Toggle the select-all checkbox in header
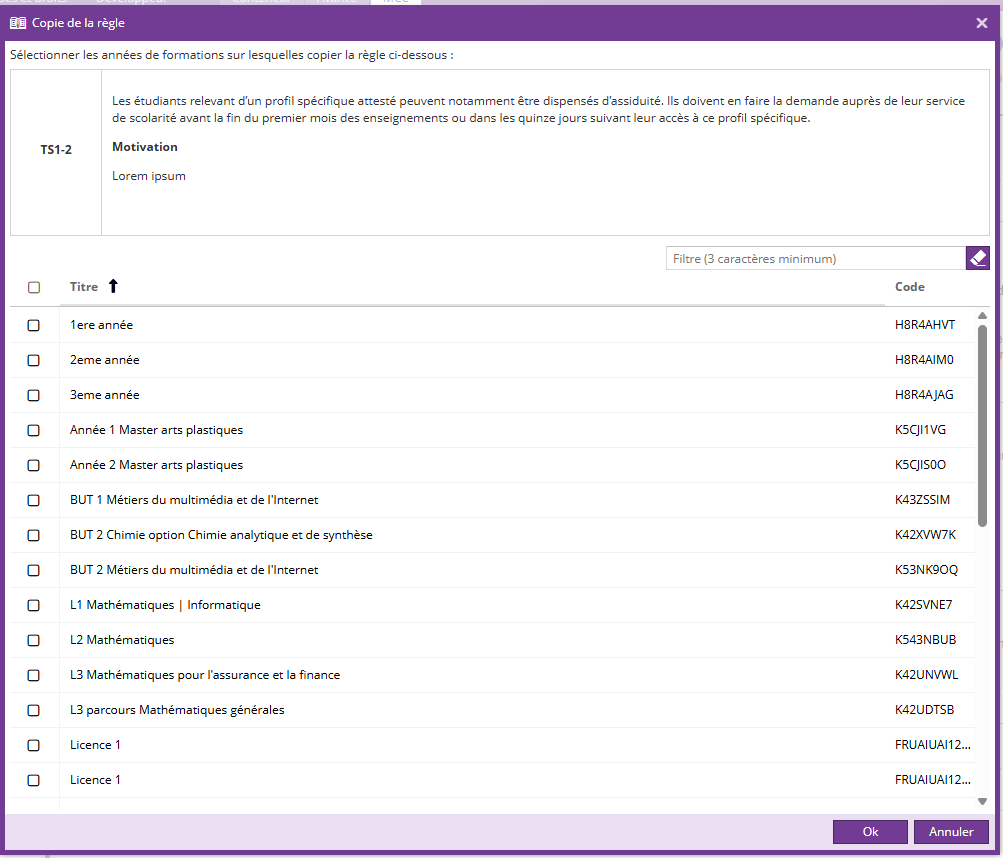The width and height of the screenshot is (1003, 858). tap(34, 288)
